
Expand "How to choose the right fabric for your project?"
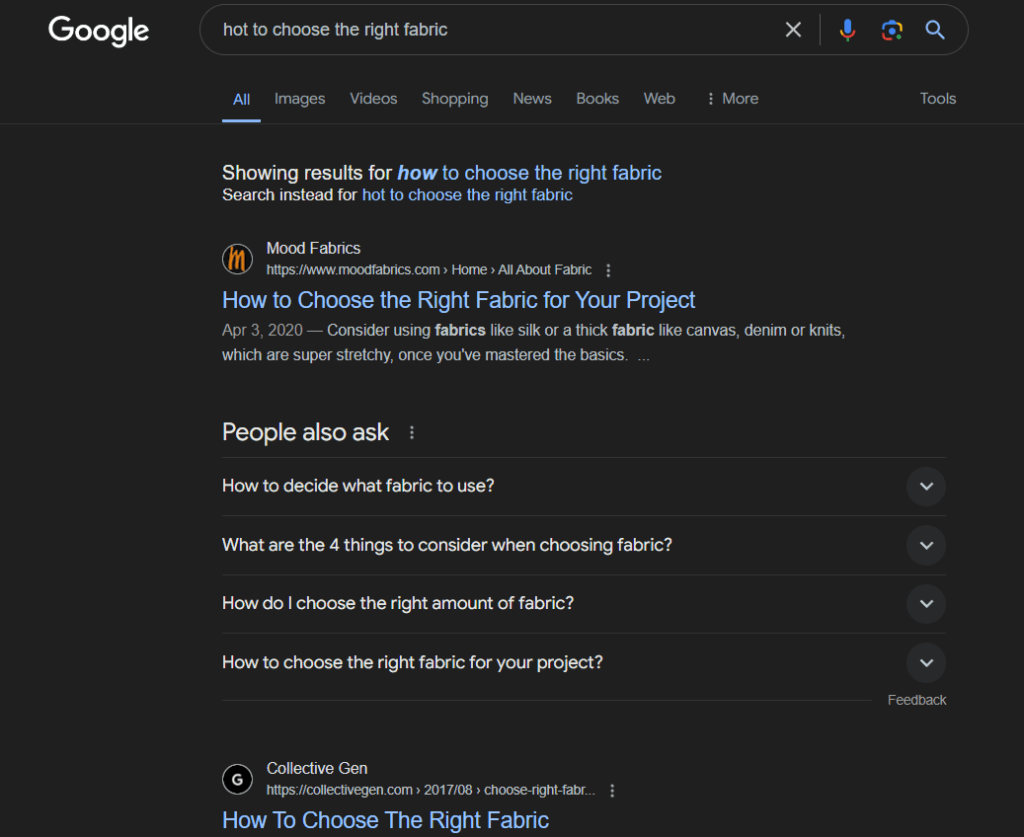(x=925, y=662)
